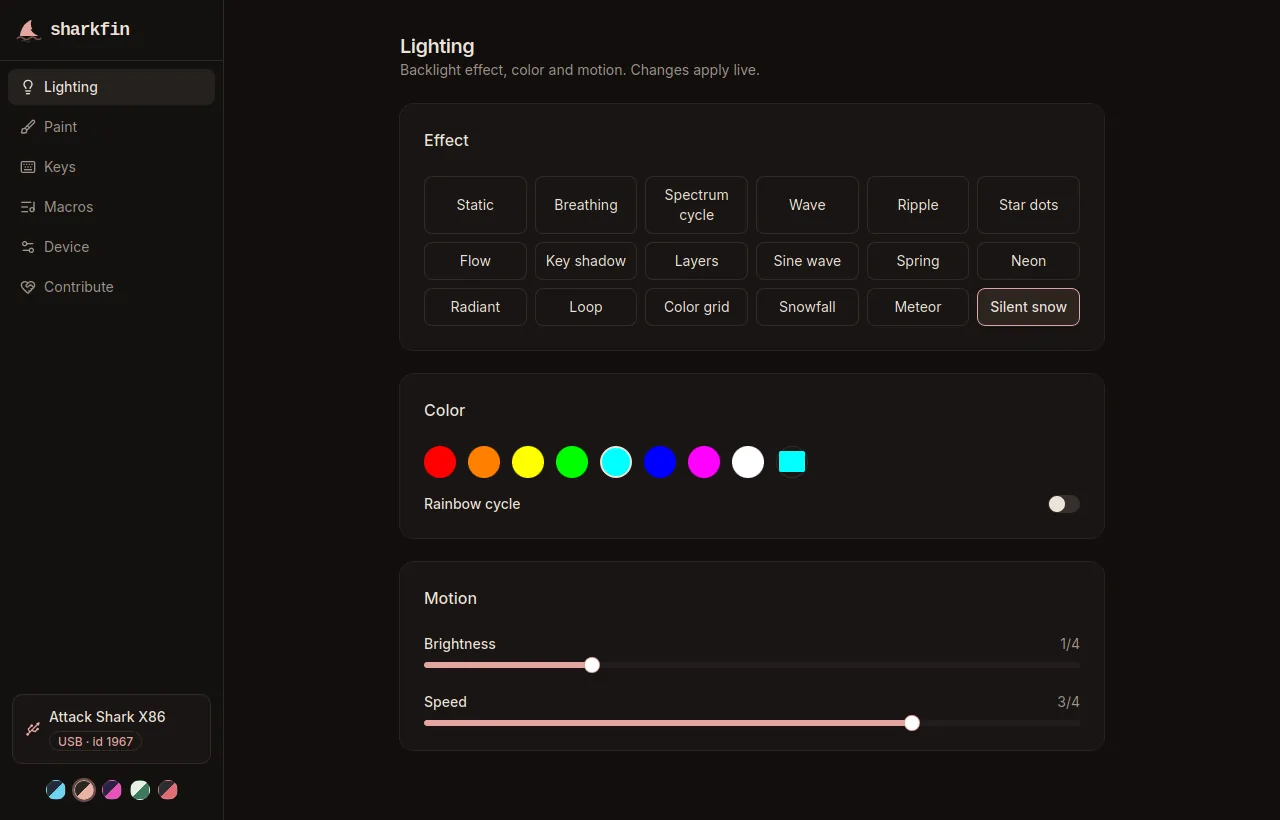This screenshot has height=820, width=1280.
Task: Switch to the white-green theme swatch
Action: [x=140, y=790]
